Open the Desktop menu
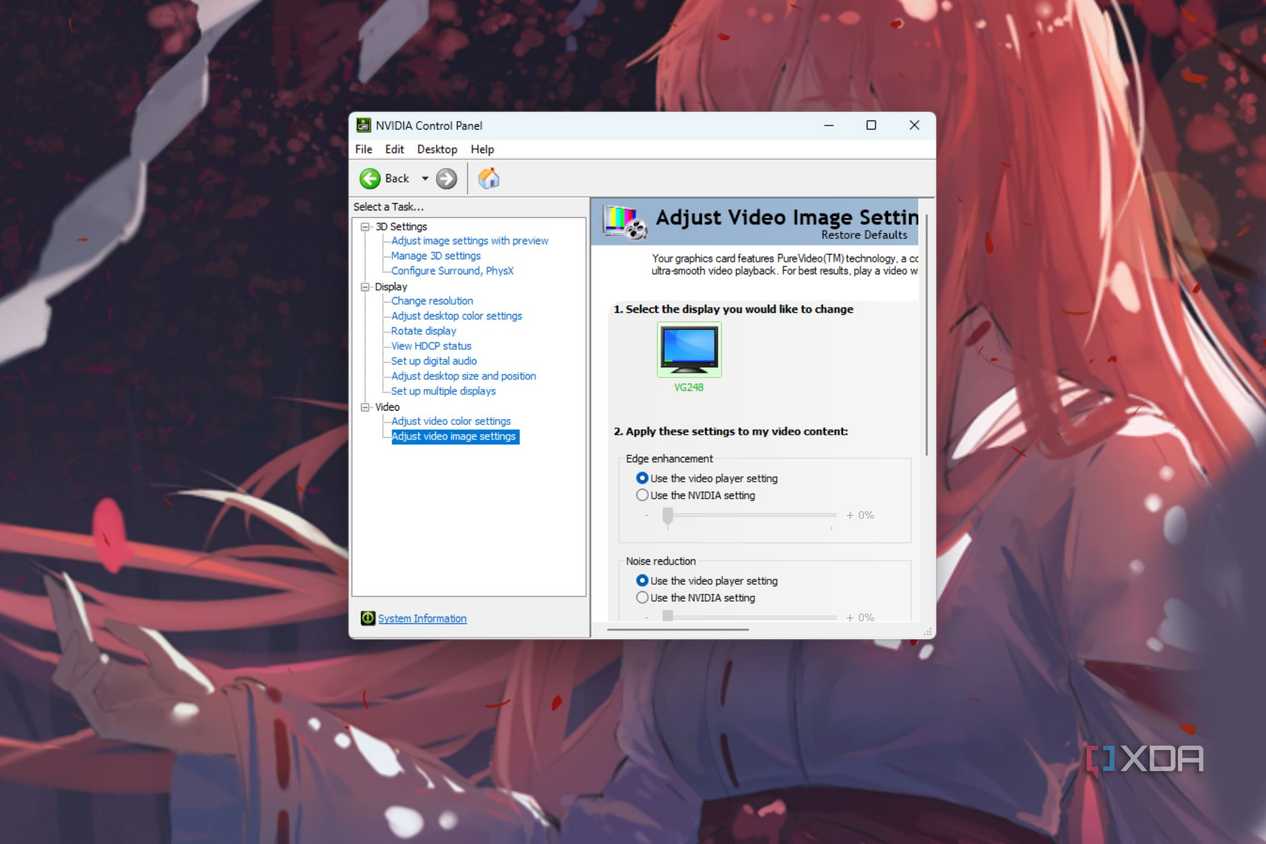This screenshot has height=844, width=1266. click(x=437, y=149)
